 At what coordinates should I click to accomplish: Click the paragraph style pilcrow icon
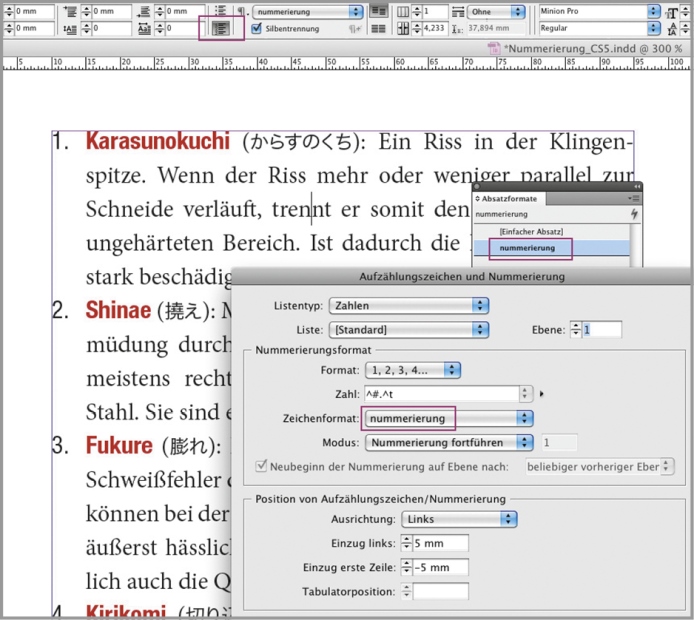(241, 12)
